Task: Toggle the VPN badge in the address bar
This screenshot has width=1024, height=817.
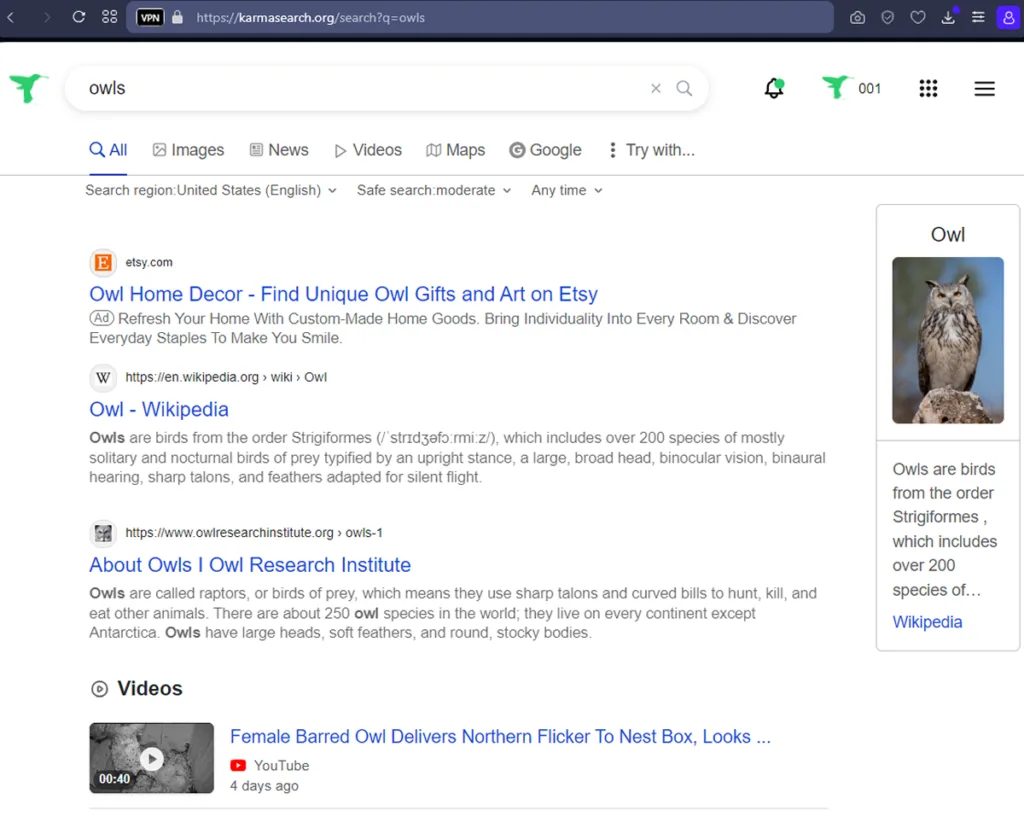Action: 150,18
